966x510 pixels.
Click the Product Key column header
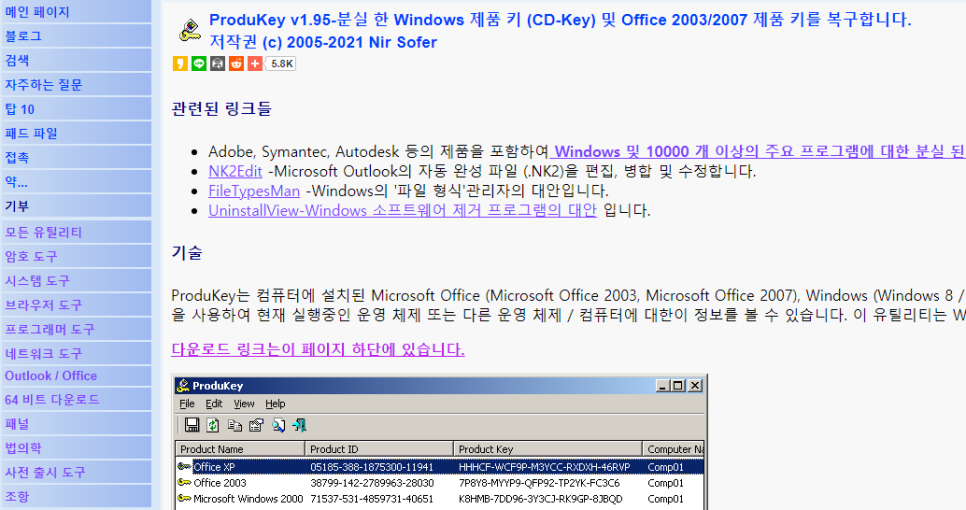548,449
